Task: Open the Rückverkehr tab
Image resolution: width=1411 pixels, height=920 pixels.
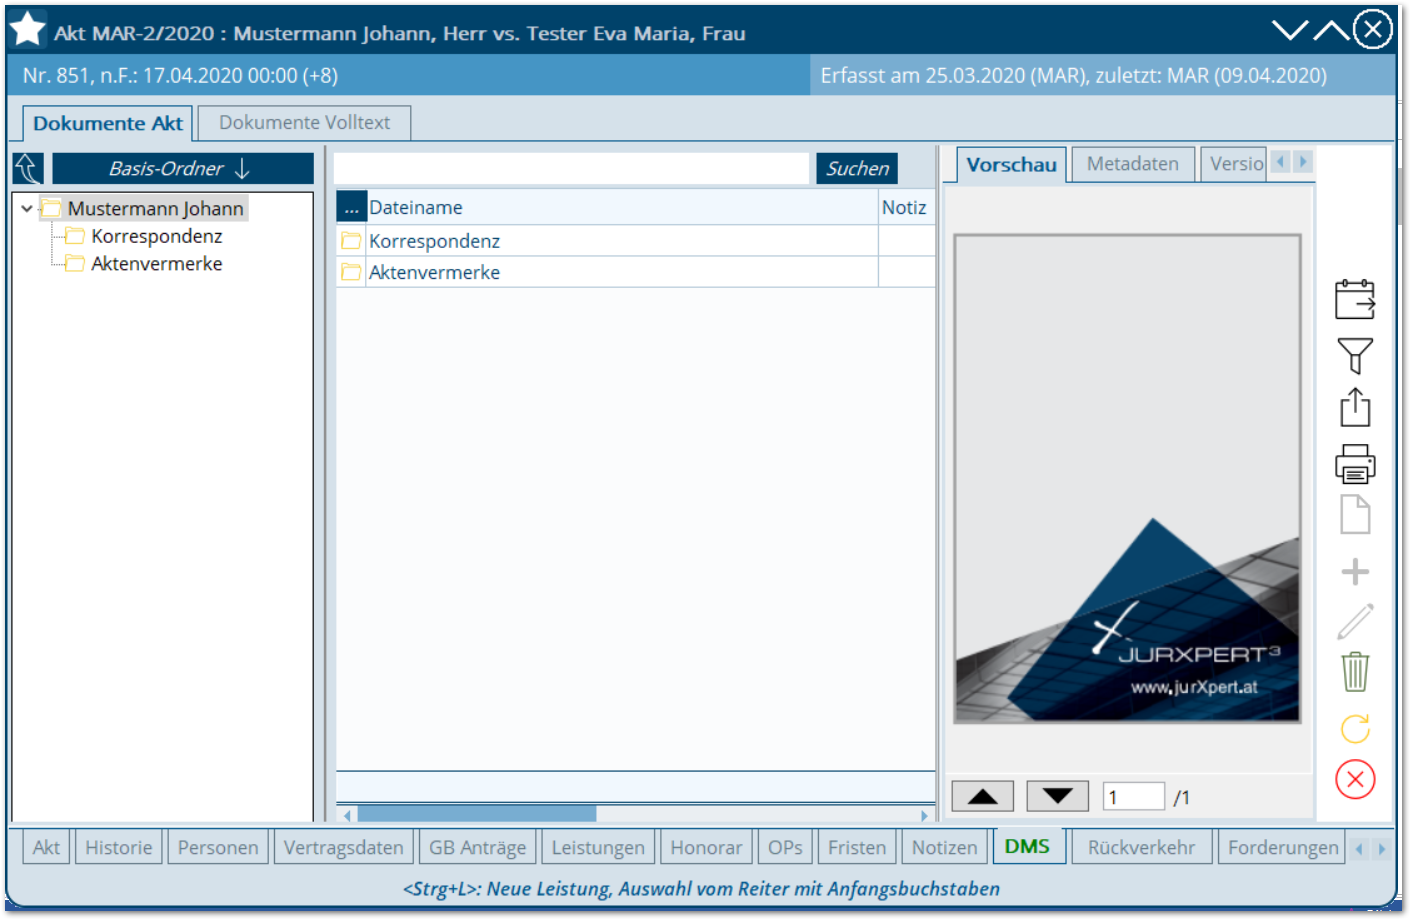Action: 1141,847
